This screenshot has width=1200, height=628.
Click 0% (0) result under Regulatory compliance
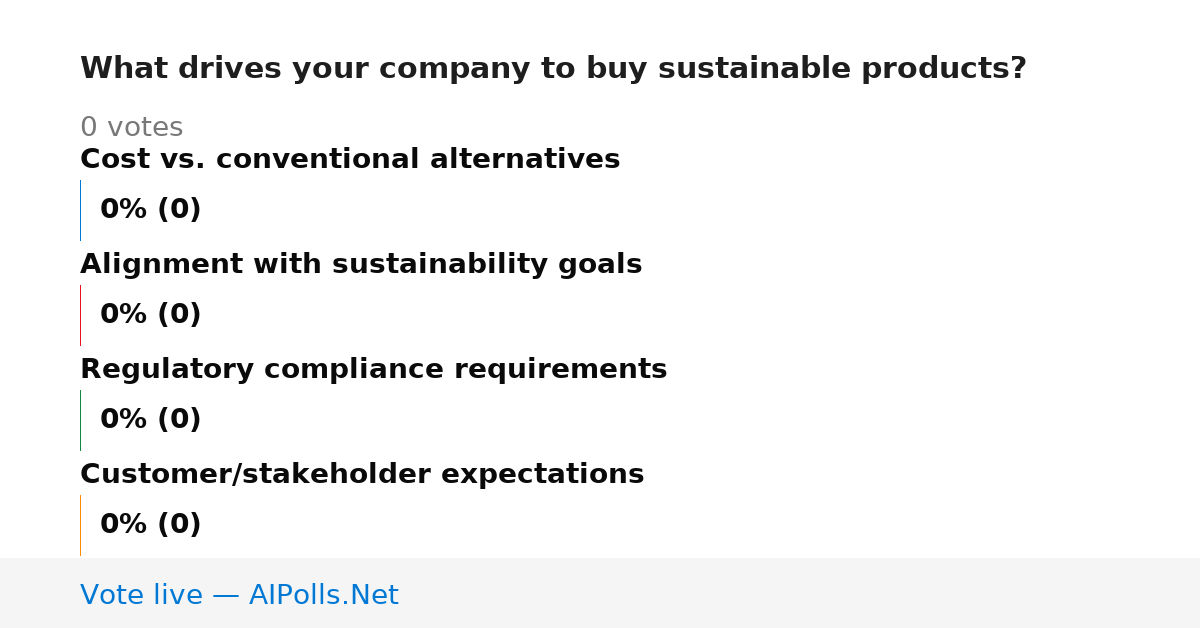pos(150,420)
